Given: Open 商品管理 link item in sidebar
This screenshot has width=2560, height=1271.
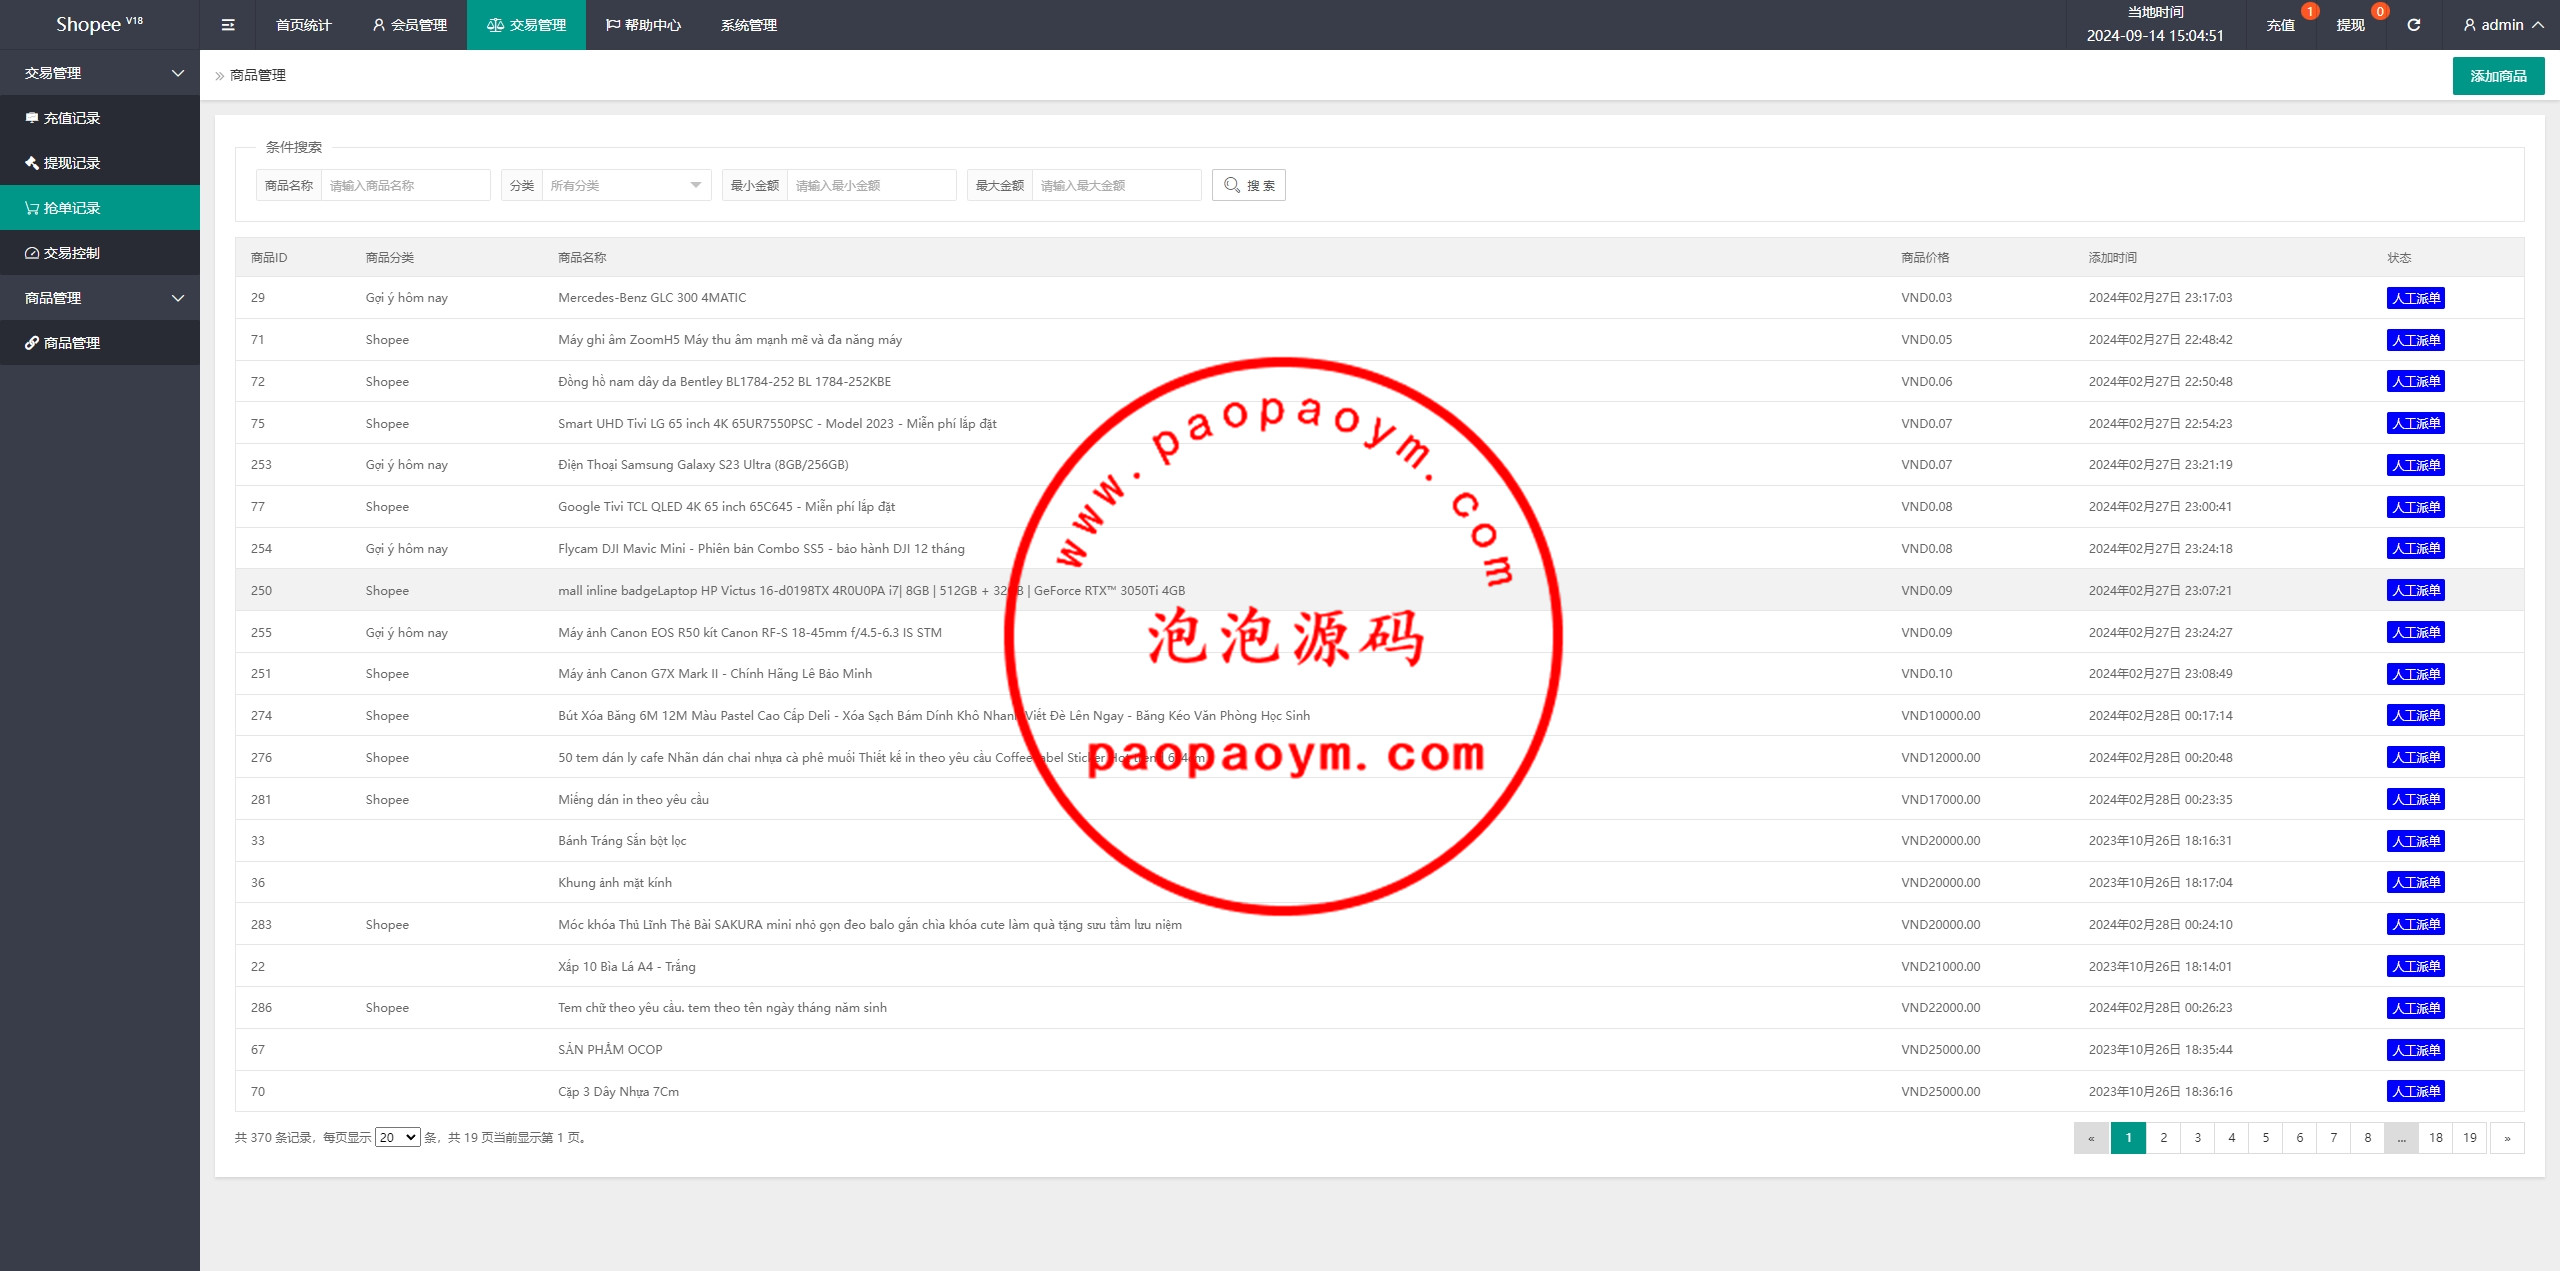Looking at the screenshot, I should 100,343.
